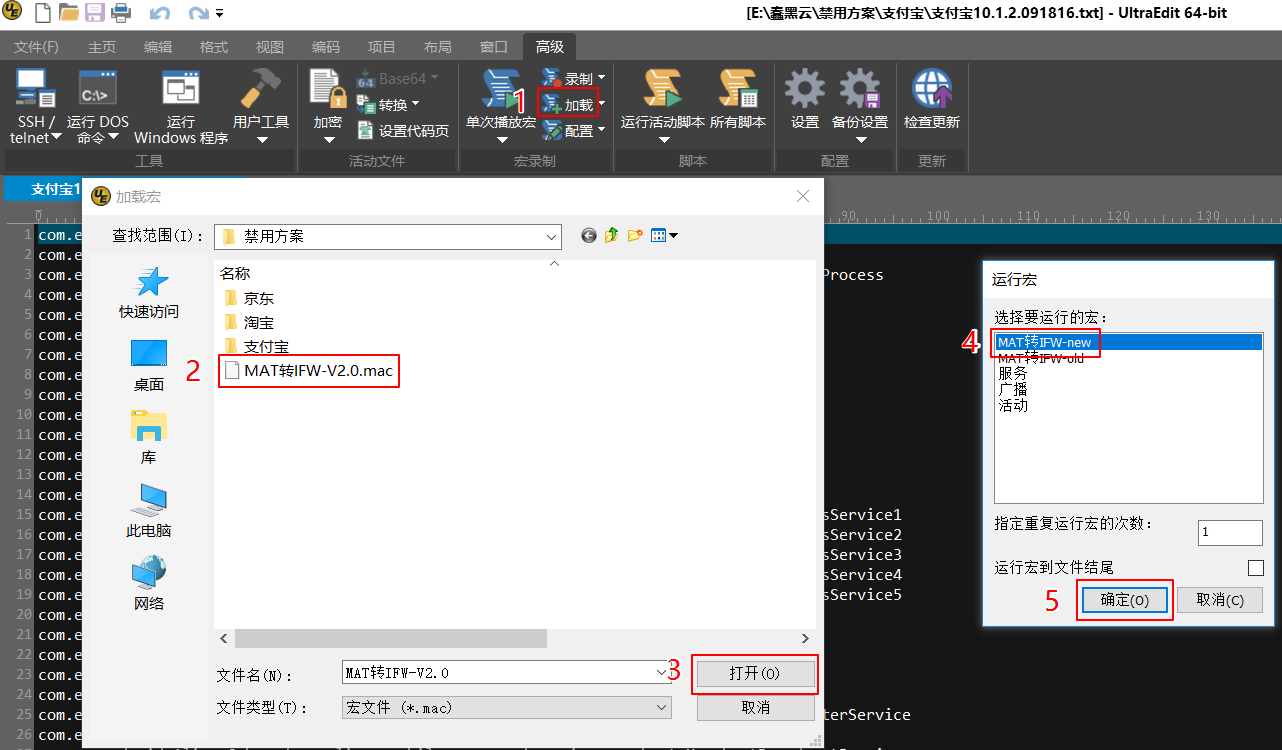Click the SSH / telnet icon
This screenshot has width=1282, height=750.
35,90
